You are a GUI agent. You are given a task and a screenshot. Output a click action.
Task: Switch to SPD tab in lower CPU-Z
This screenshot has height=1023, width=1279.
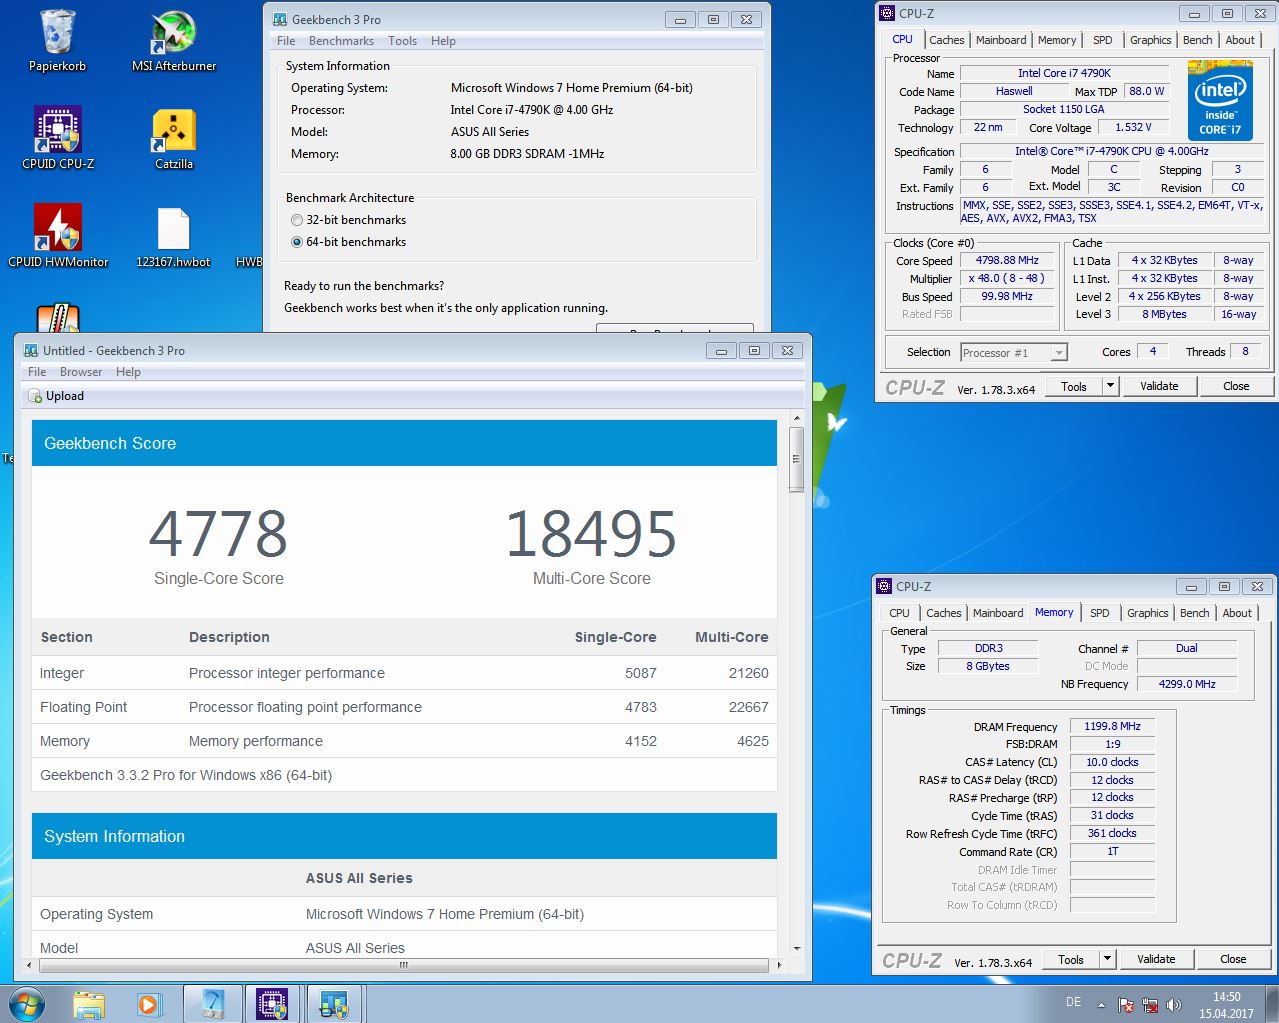click(x=1099, y=613)
